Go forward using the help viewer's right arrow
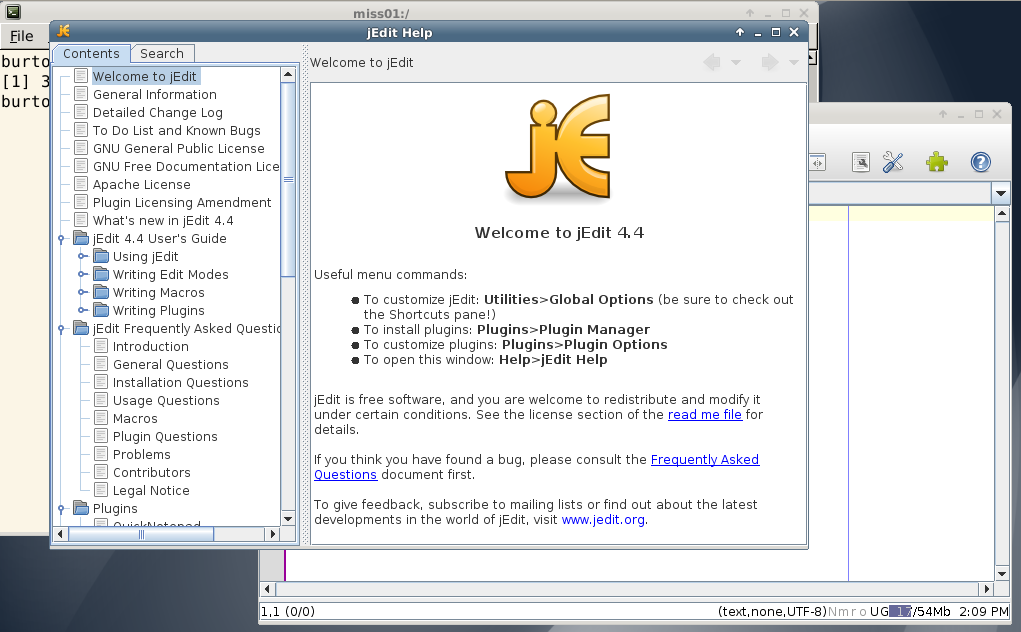Screen dimensions: 1021x632 (770, 62)
